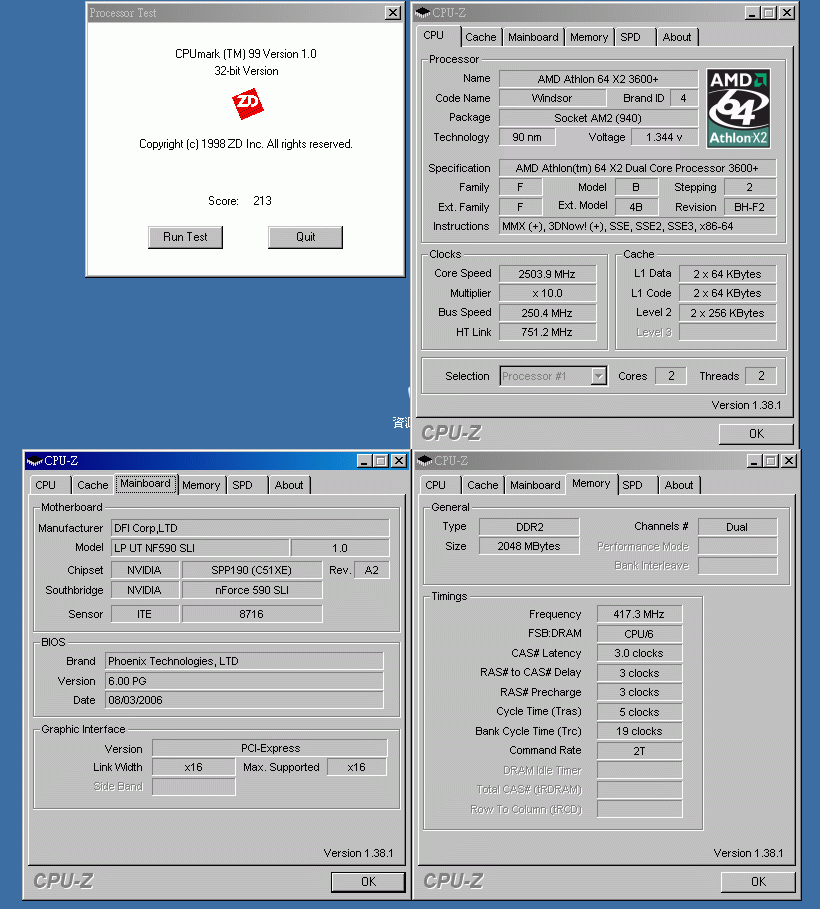Click the Voltage value 1.344 v
Screen dimensions: 820x909
coord(664,137)
